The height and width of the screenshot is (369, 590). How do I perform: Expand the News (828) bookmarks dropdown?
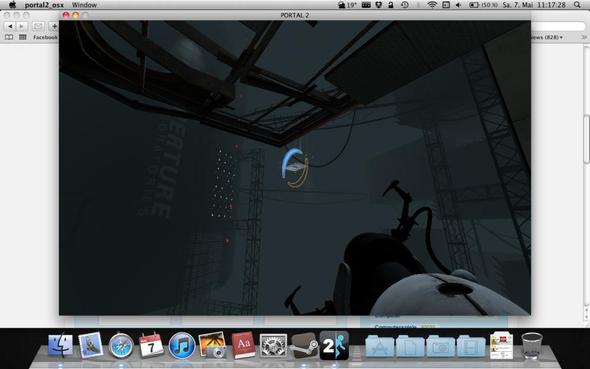point(547,37)
